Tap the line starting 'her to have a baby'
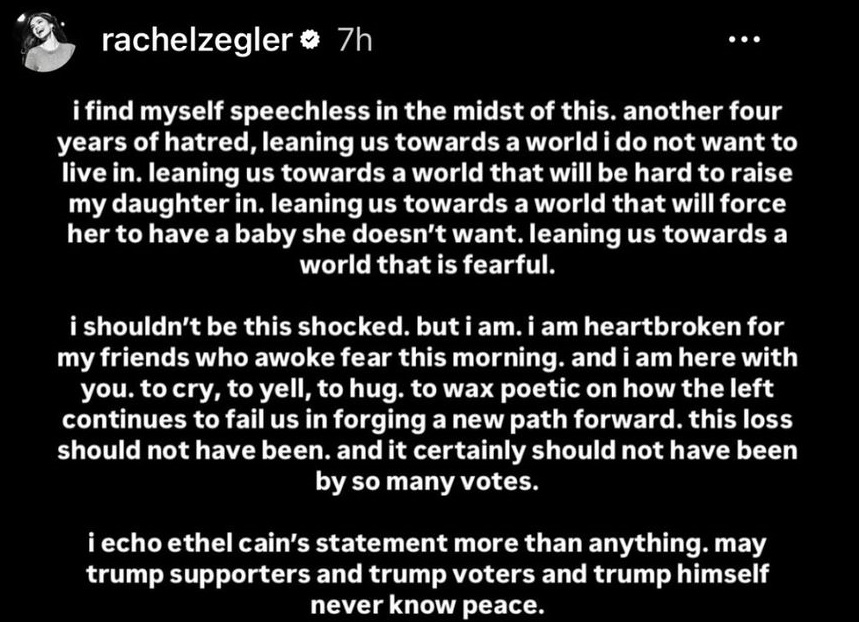Image resolution: width=859 pixels, height=622 pixels. pyautogui.click(x=427, y=235)
